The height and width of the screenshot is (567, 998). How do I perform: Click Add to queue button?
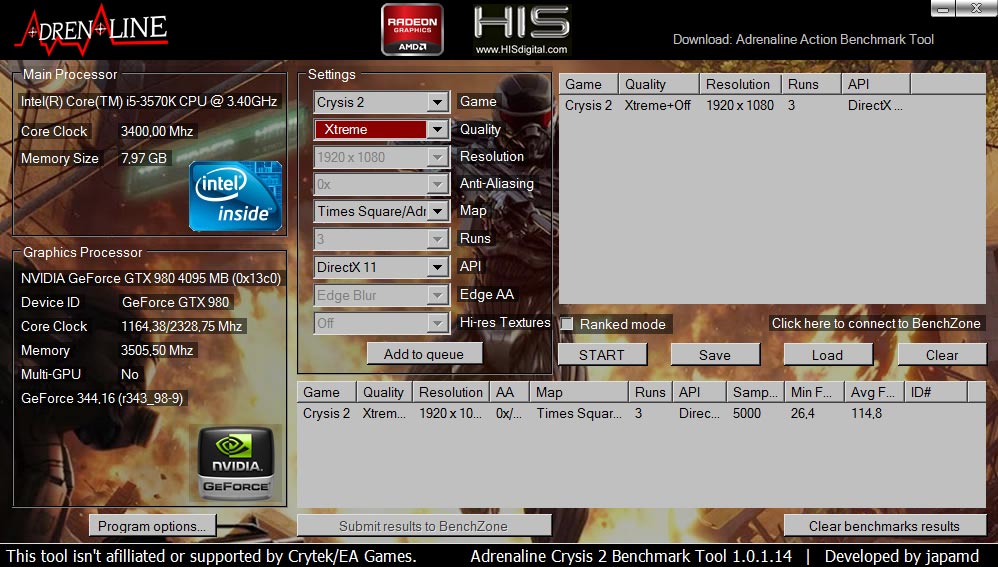pos(424,354)
